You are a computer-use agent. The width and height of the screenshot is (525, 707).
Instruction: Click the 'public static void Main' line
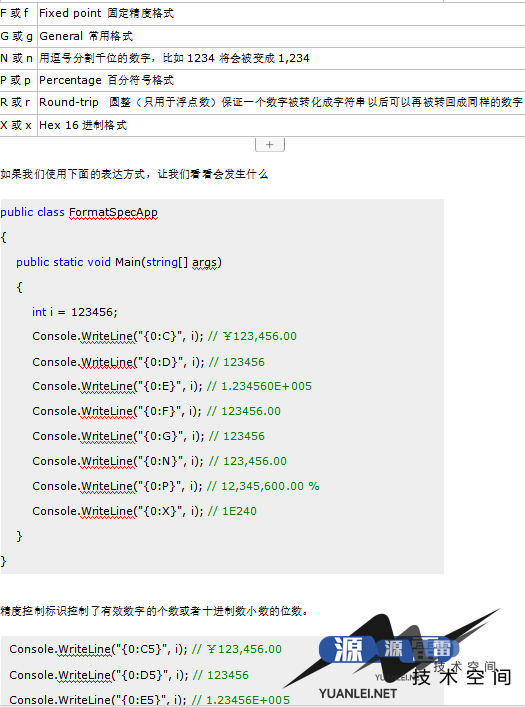[x=119, y=262]
